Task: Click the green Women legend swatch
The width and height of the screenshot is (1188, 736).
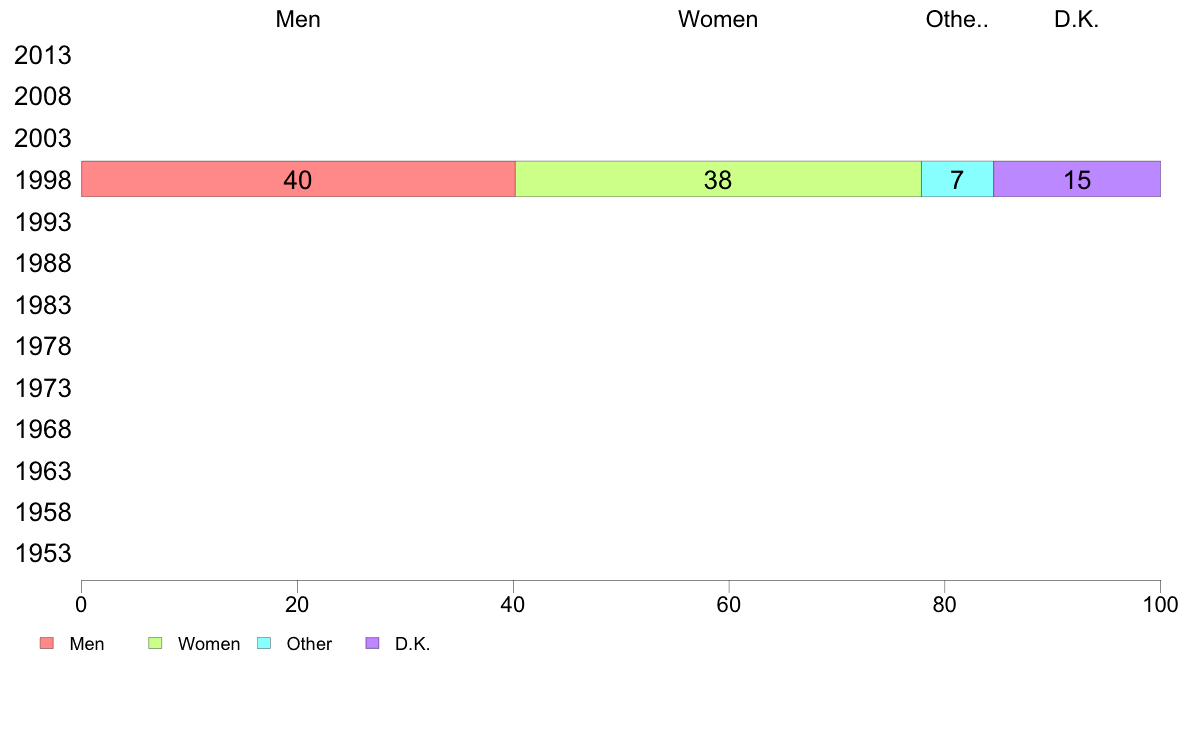Action: [x=155, y=644]
